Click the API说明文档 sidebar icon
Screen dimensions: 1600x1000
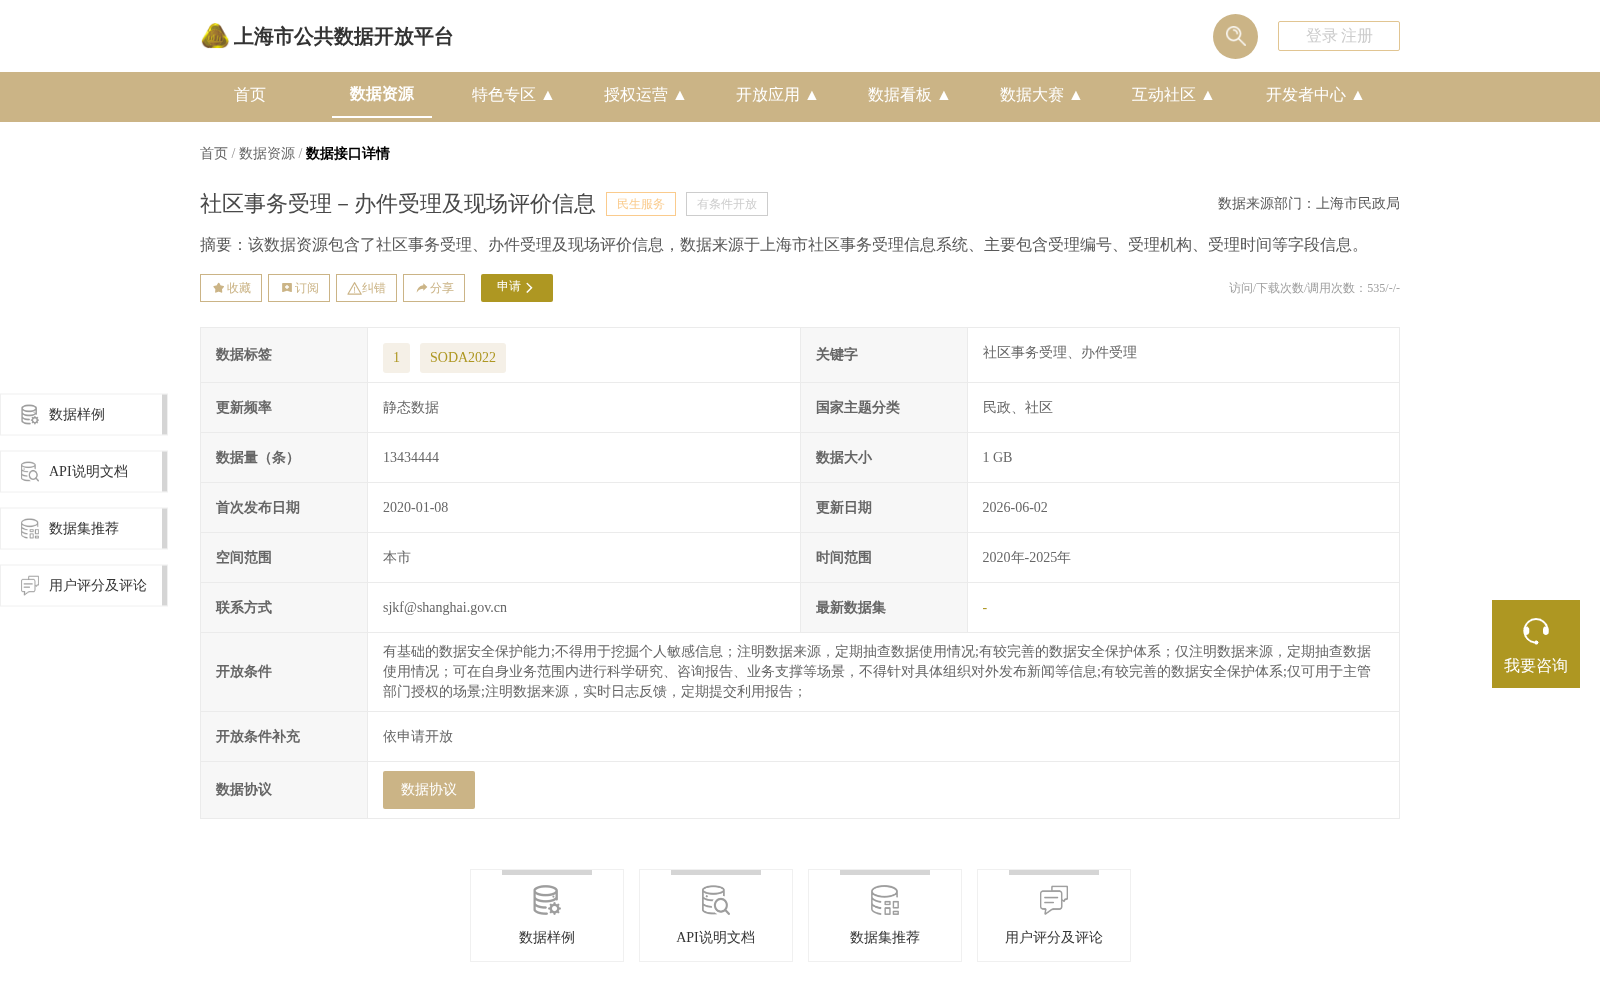click(30, 471)
